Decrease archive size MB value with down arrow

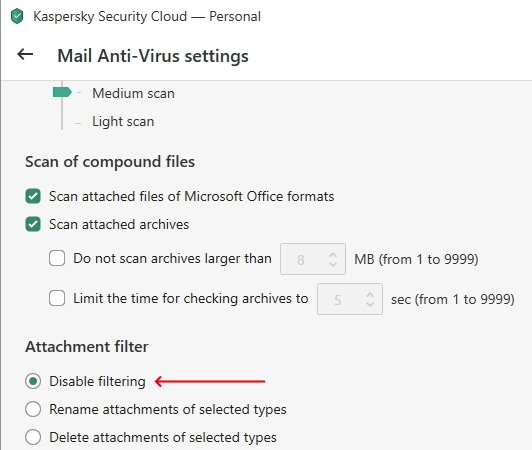tap(333, 264)
